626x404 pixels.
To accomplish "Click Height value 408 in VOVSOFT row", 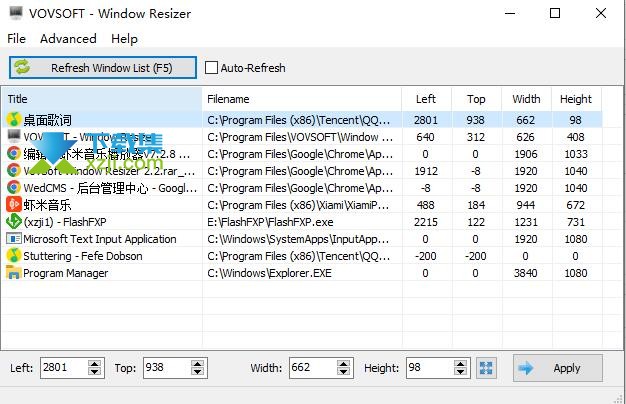I will tap(576, 137).
